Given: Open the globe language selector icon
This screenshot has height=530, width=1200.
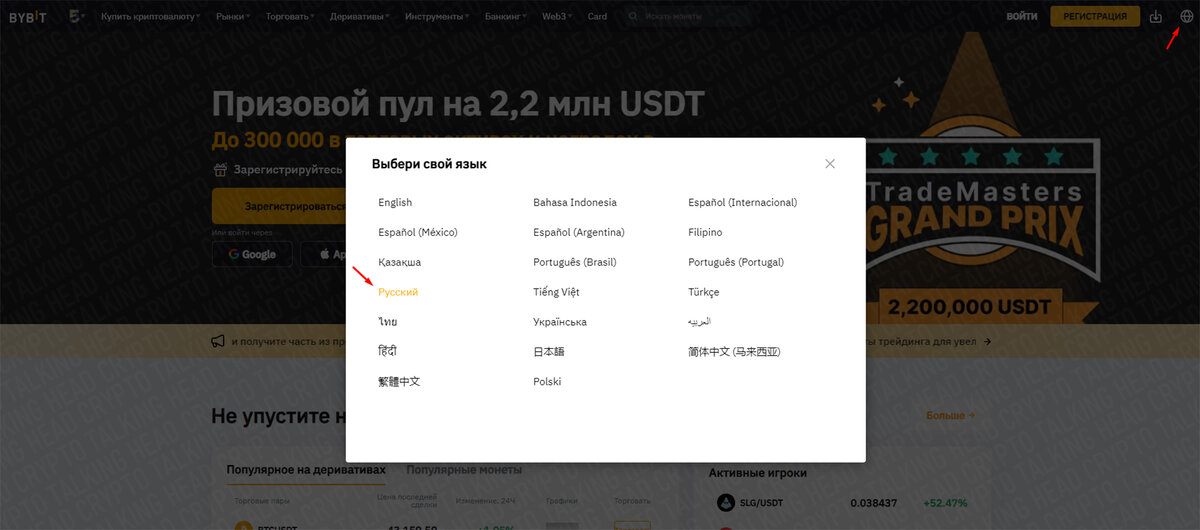Looking at the screenshot, I should [x=1187, y=16].
